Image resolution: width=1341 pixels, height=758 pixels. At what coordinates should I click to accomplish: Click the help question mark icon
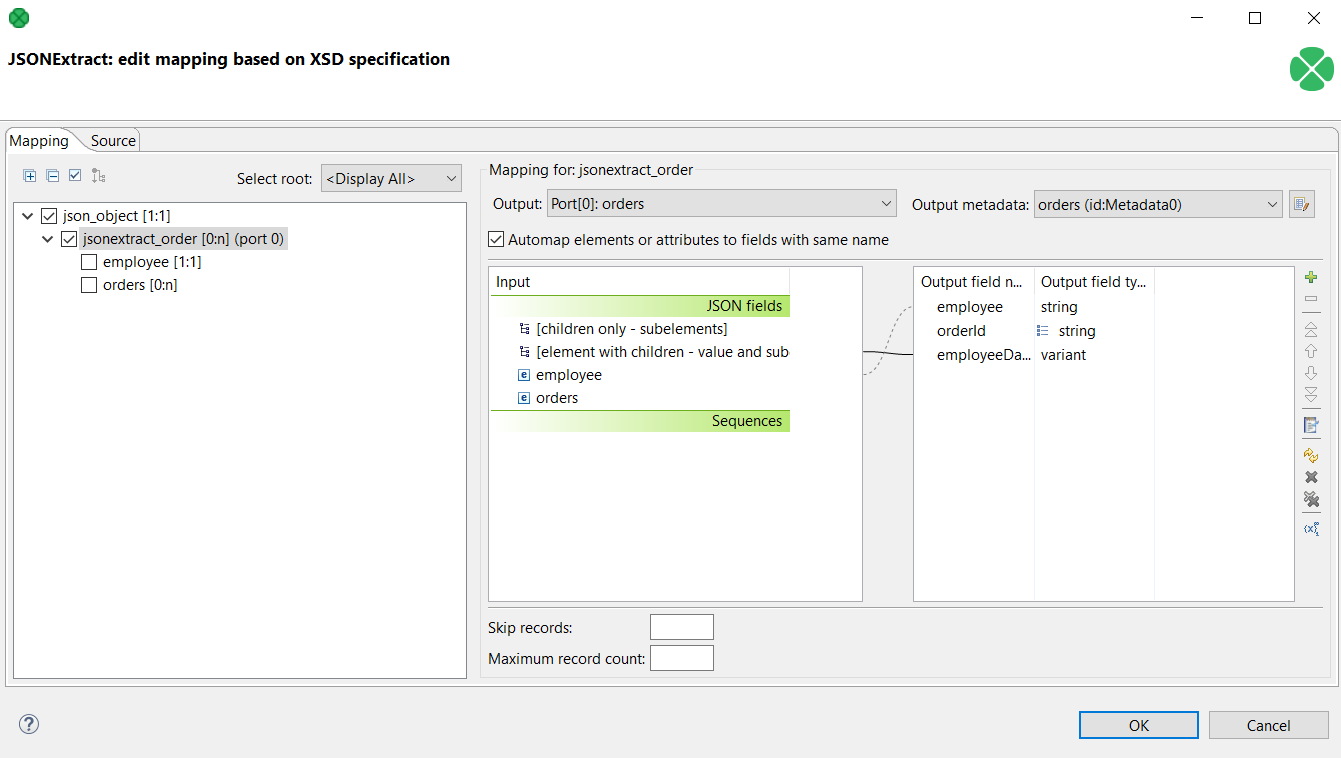click(28, 724)
